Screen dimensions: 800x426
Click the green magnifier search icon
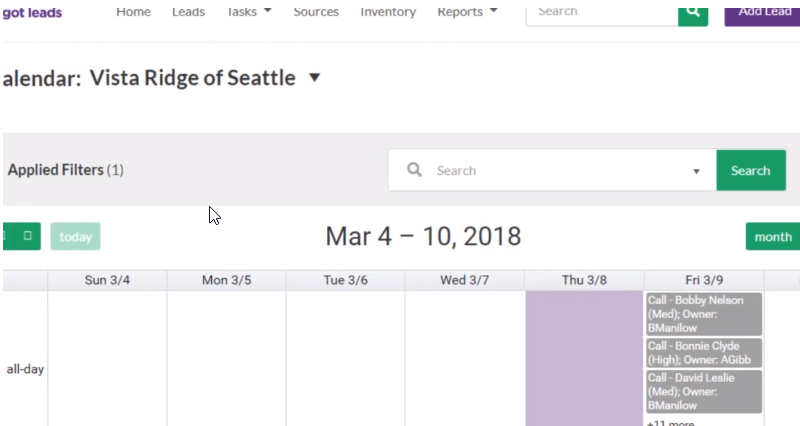(692, 11)
